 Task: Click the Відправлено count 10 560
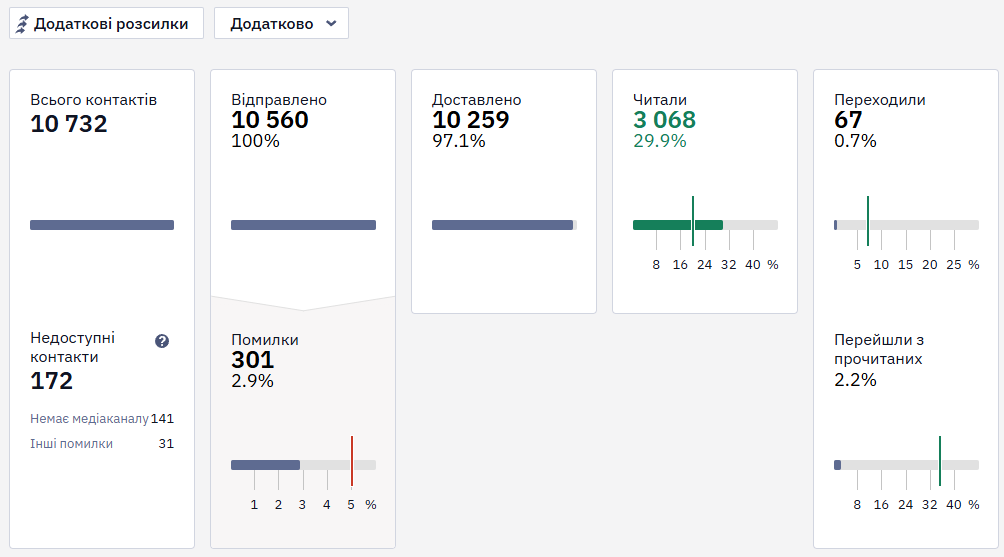270,120
